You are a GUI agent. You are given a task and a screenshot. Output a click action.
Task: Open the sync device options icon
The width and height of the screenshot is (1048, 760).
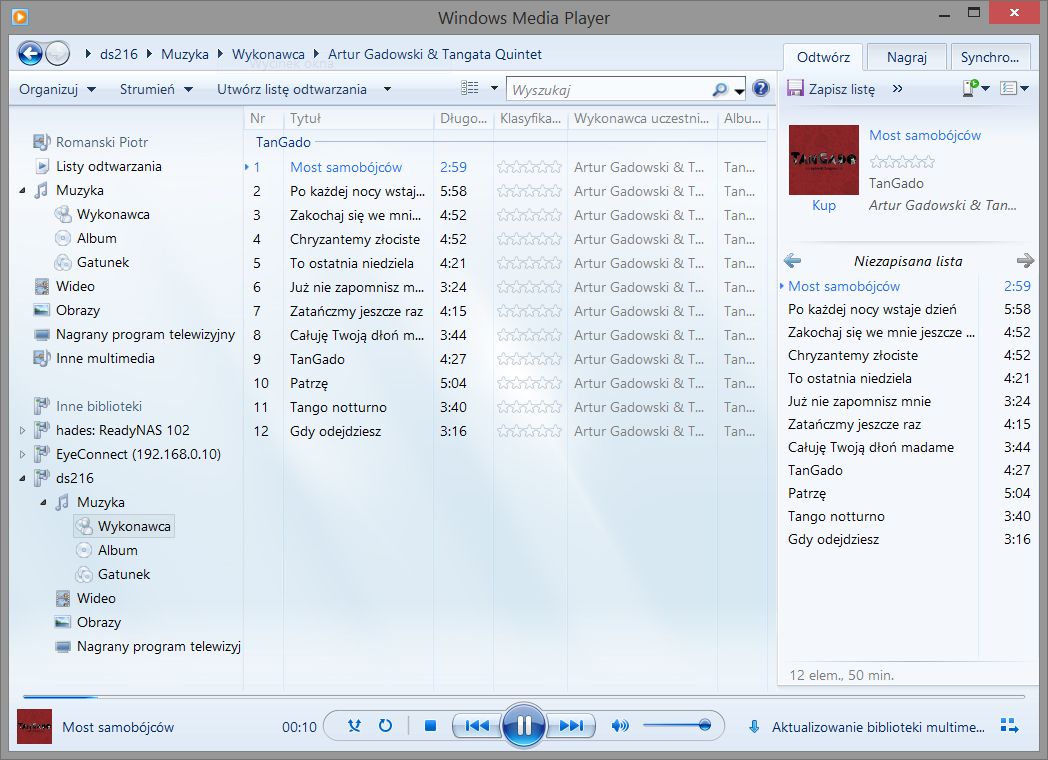tap(970, 88)
